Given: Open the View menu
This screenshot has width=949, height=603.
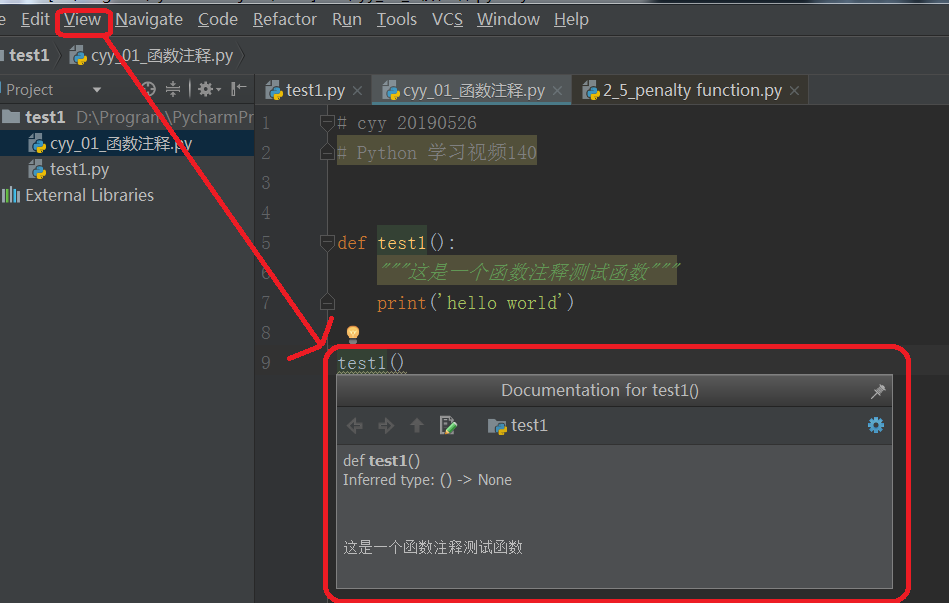Looking at the screenshot, I should point(82,19).
